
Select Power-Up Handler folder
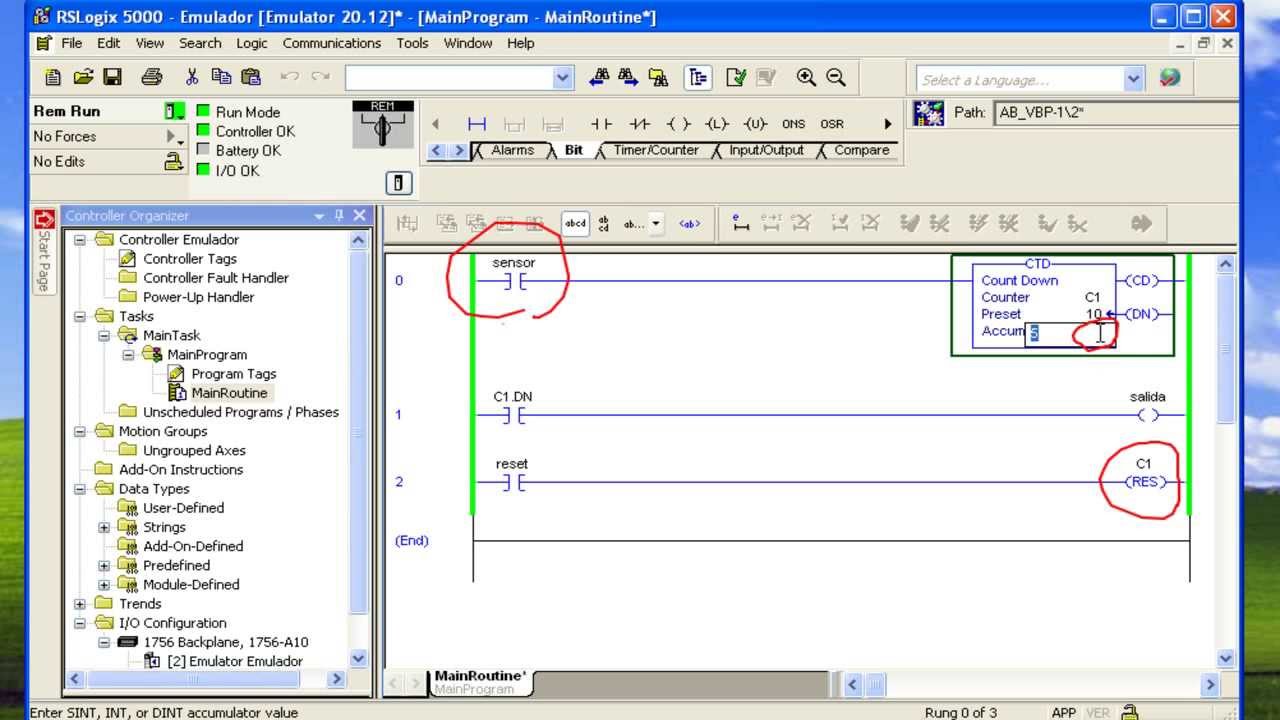[198, 297]
